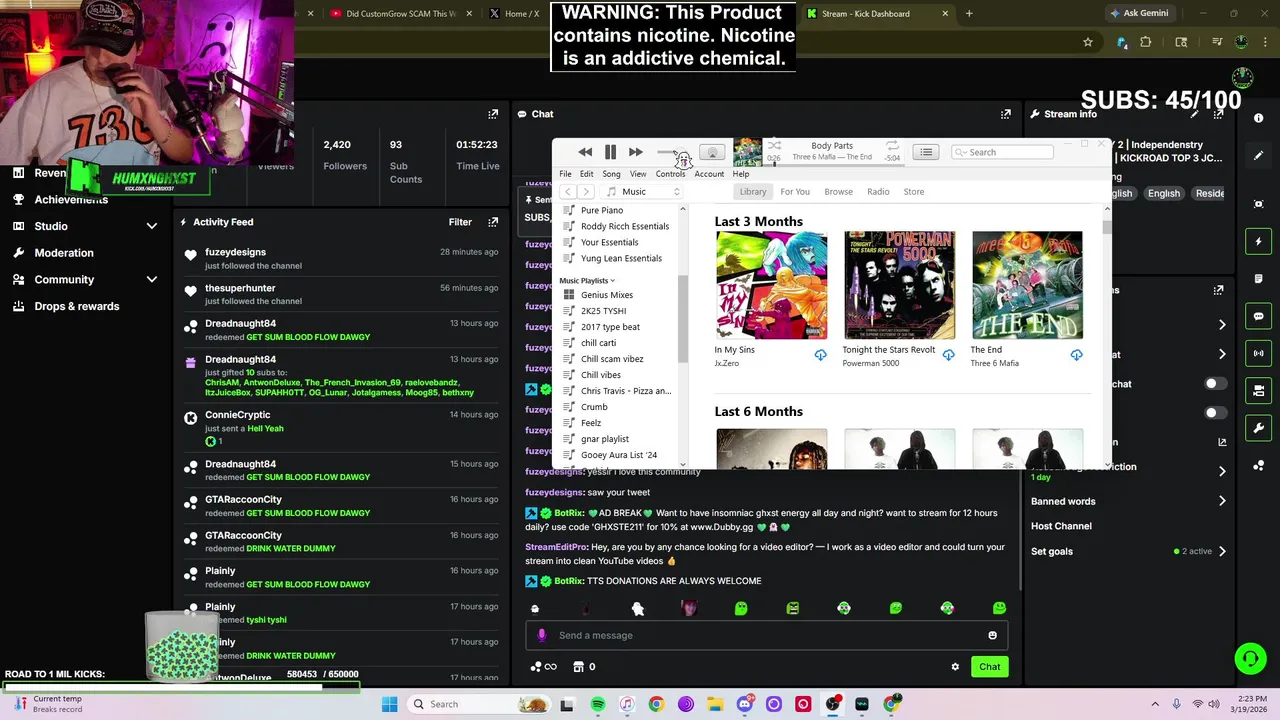Open Moderation in the sidebar
The image size is (1280, 720).
coord(64,253)
